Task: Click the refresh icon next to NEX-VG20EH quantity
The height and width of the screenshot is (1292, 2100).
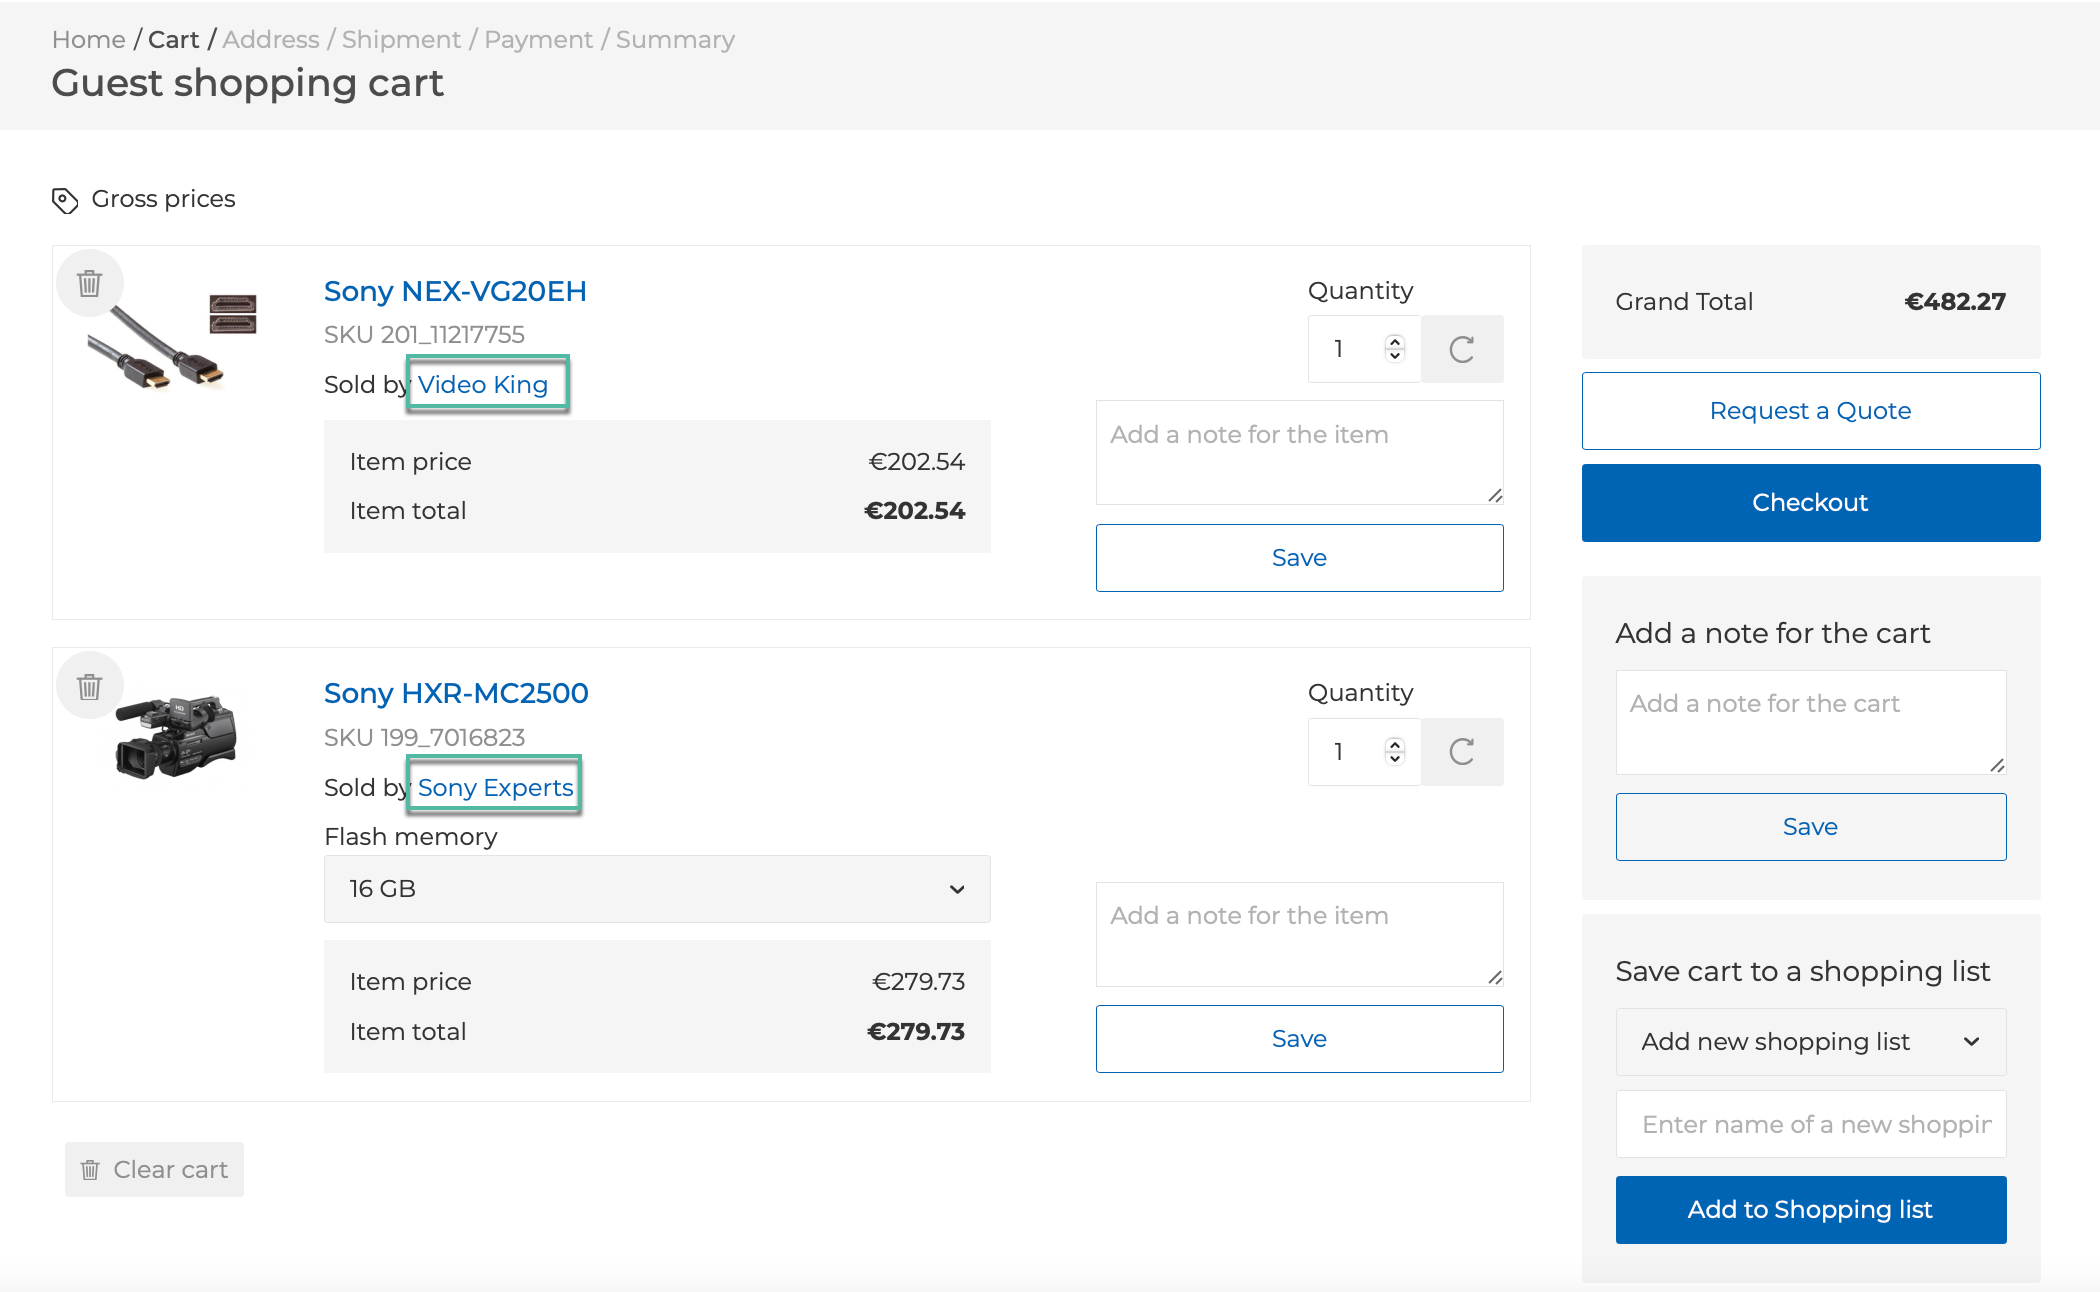Action: click(1462, 348)
